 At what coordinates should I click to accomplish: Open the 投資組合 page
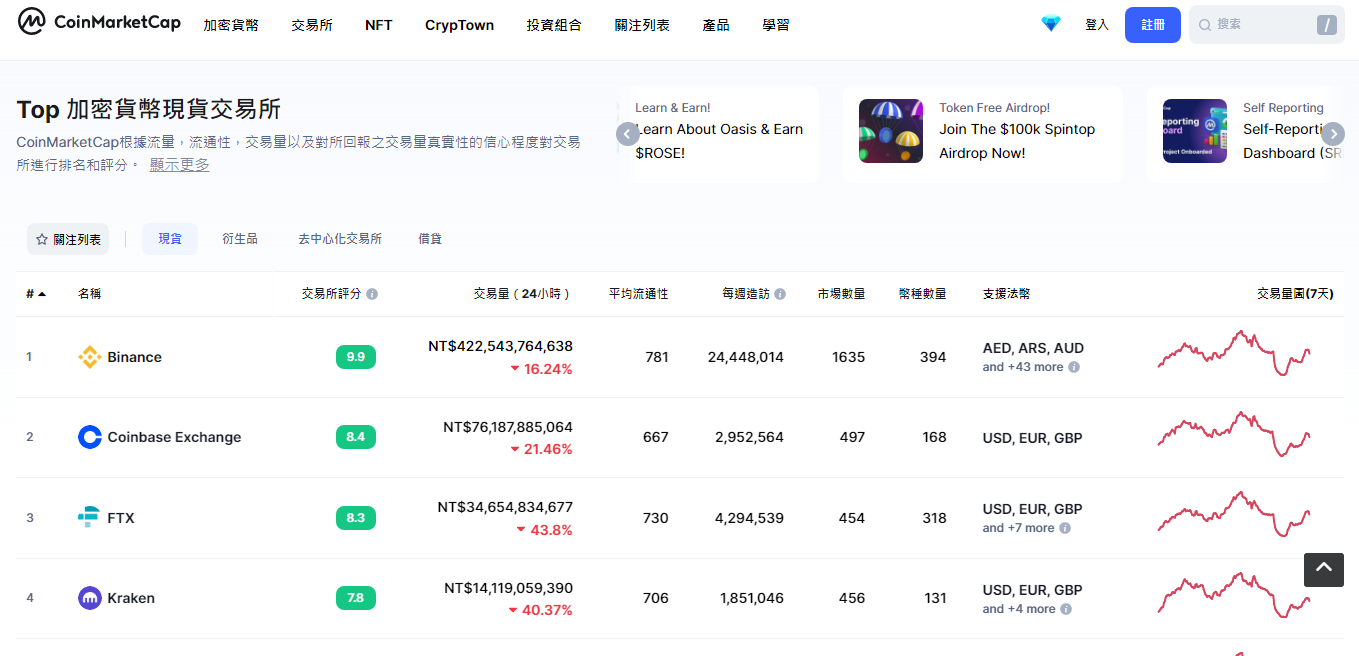click(554, 25)
